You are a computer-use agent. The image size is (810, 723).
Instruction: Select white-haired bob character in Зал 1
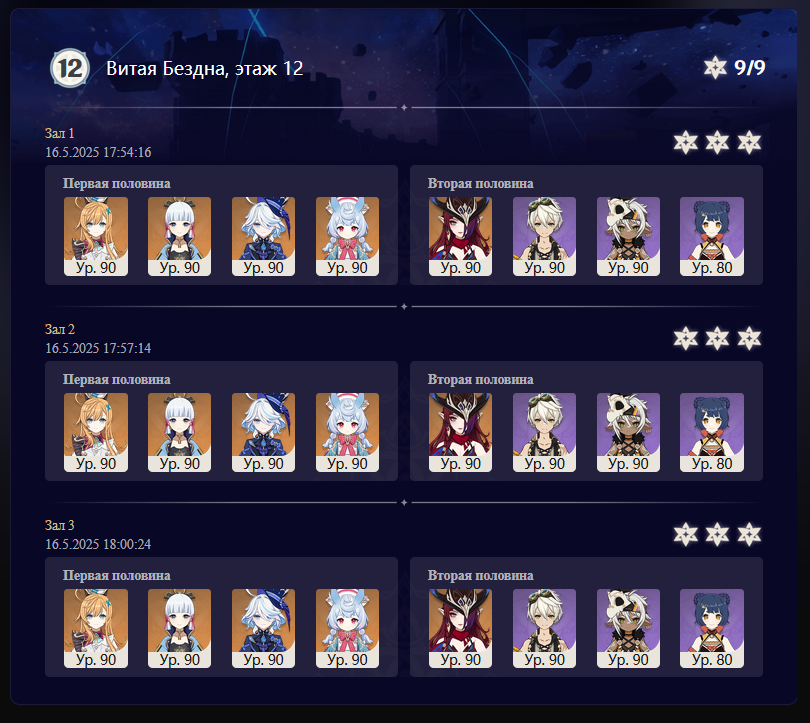point(179,236)
